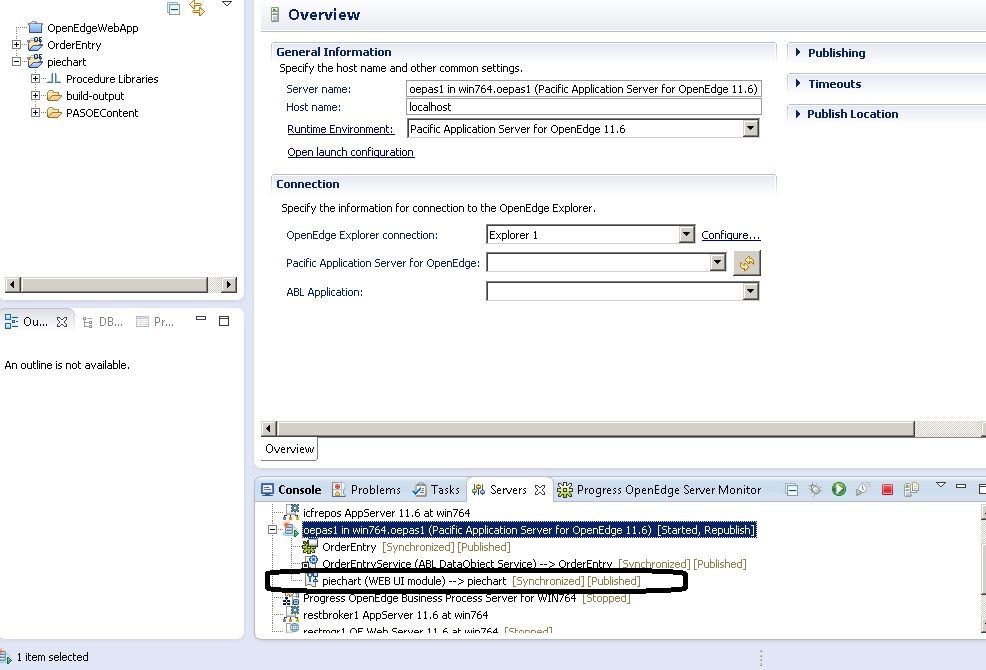Switch to the Pr... tab
This screenshot has height=670, width=986.
pyautogui.click(x=155, y=321)
